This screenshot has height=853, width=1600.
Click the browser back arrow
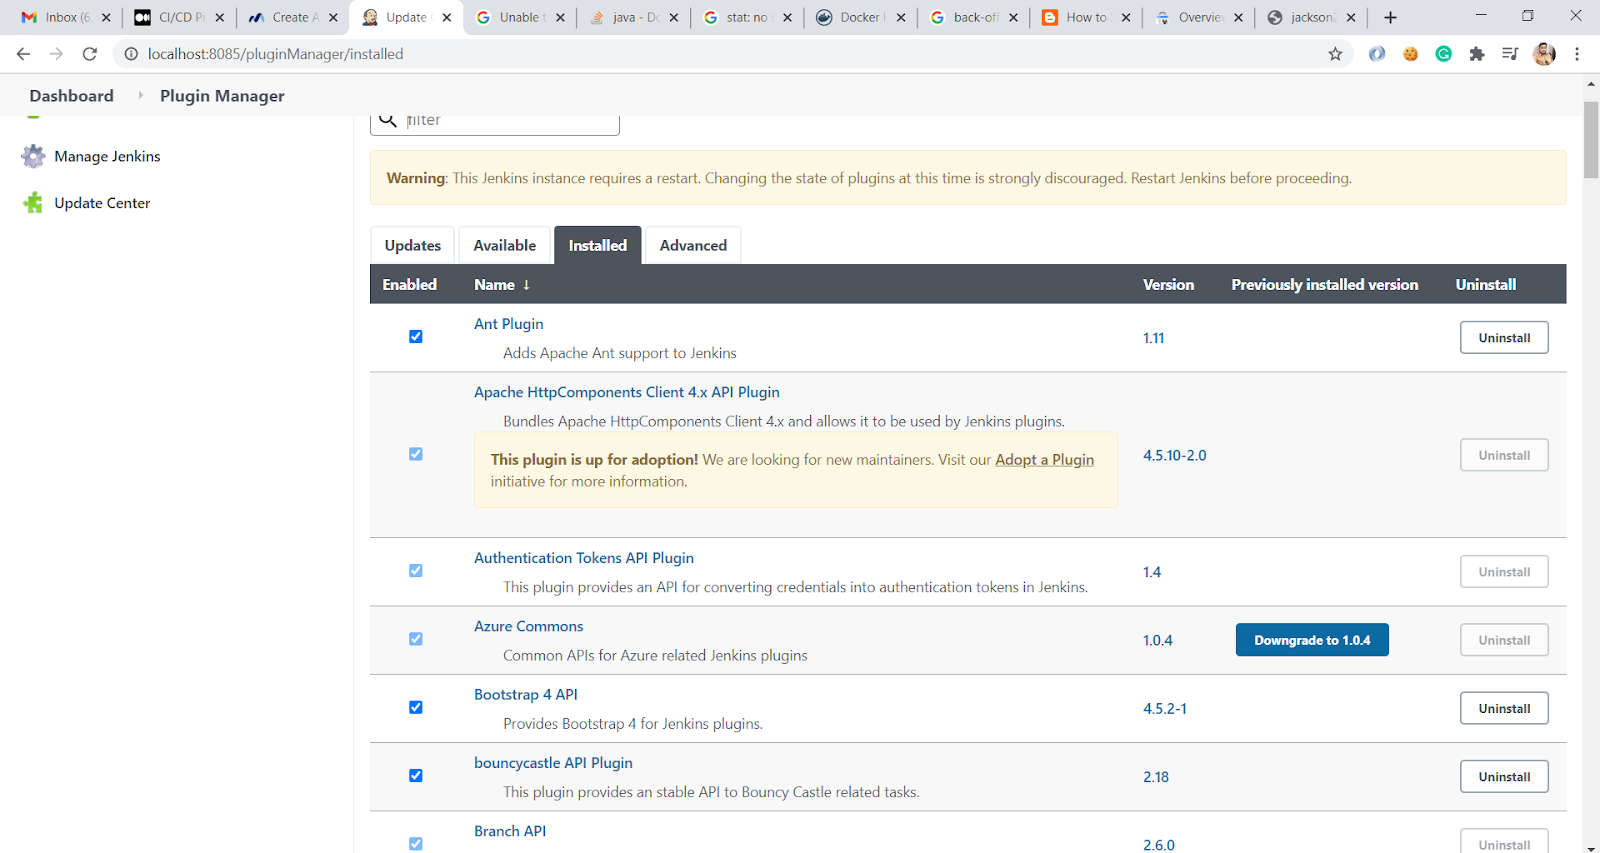click(23, 54)
